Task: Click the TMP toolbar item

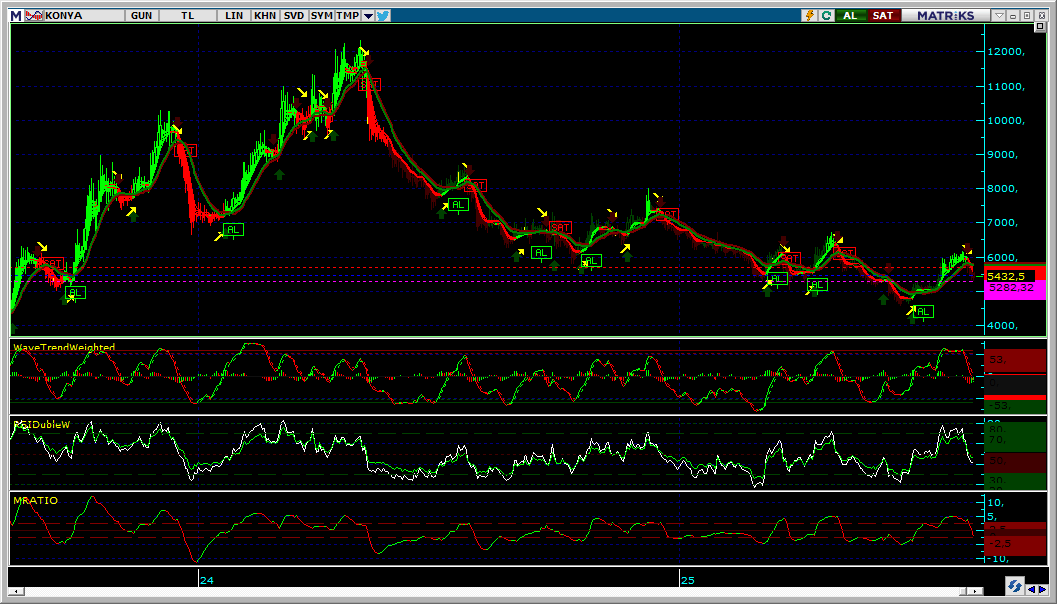Action: 348,15
